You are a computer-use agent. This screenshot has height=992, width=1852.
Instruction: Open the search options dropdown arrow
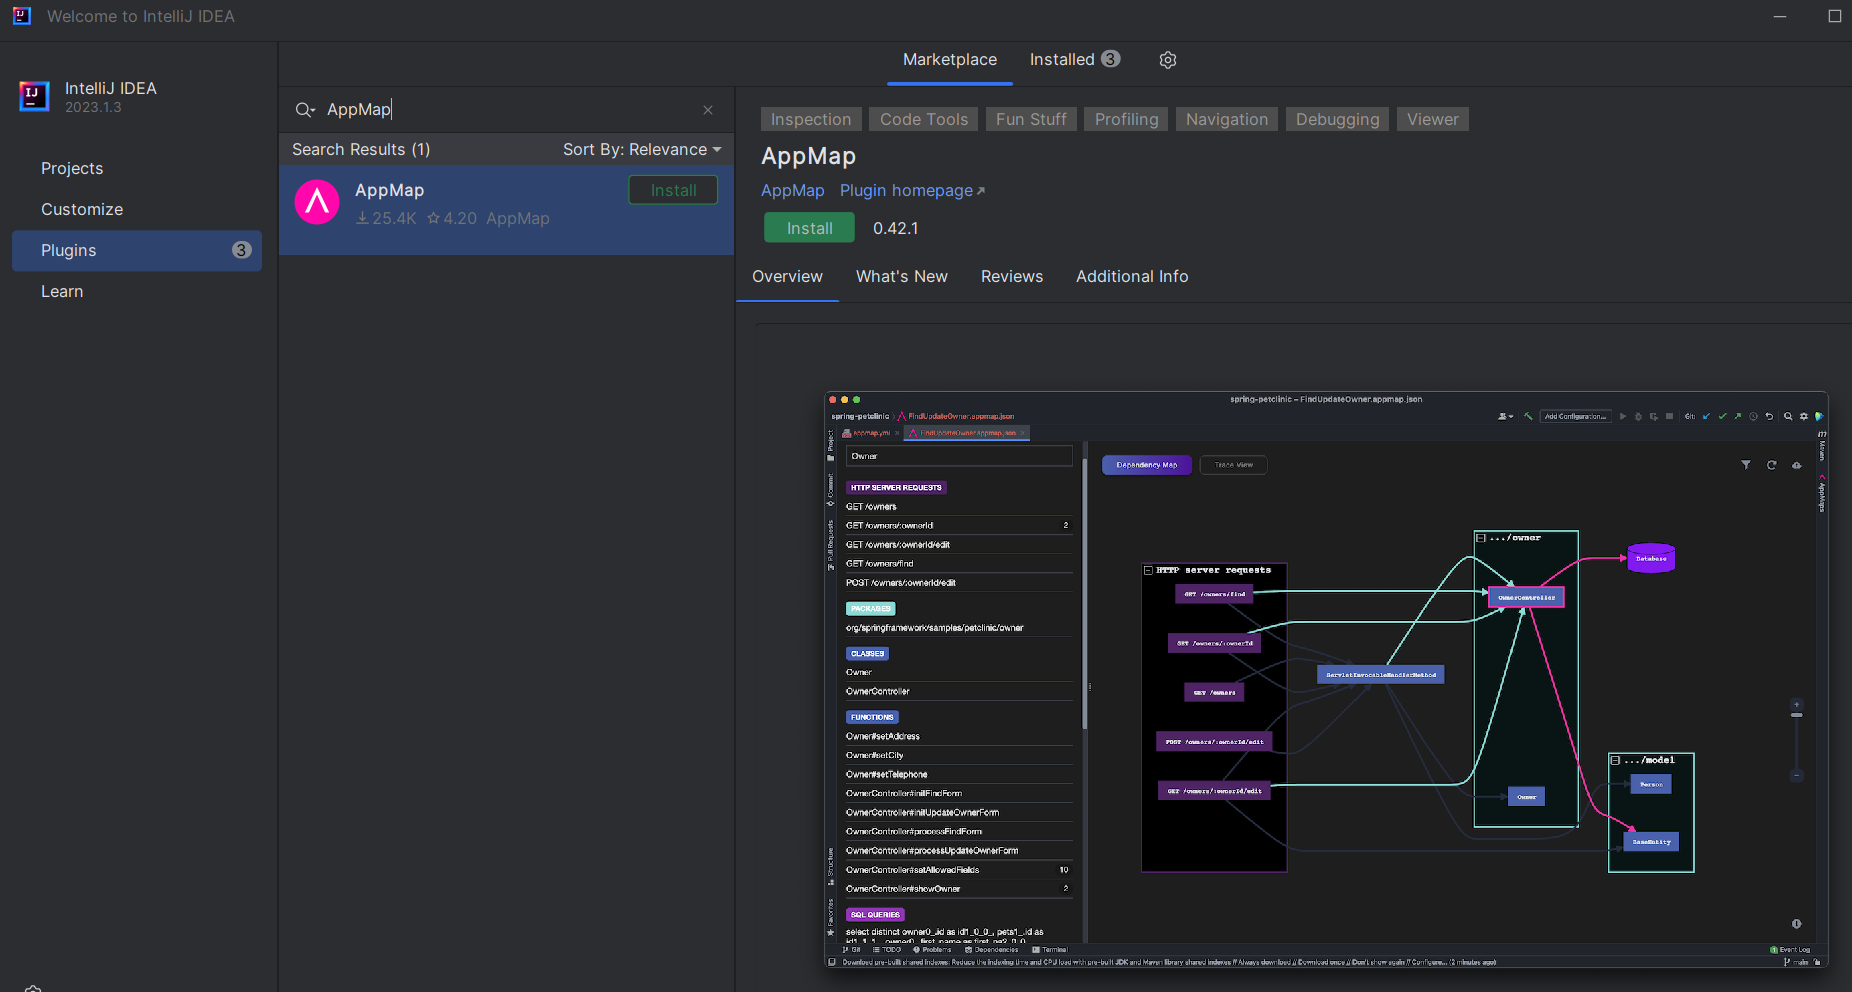(x=311, y=112)
